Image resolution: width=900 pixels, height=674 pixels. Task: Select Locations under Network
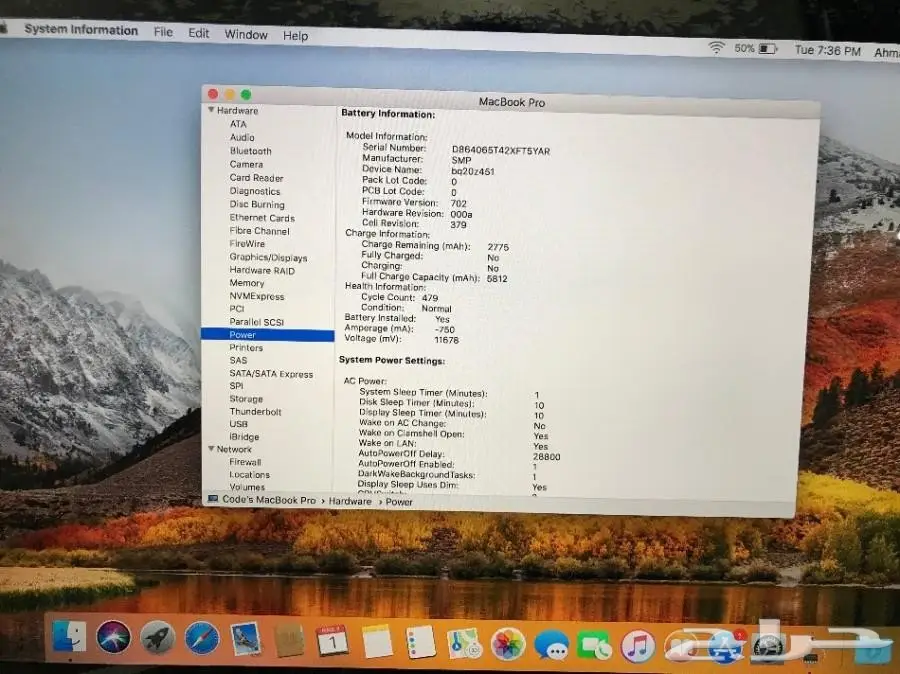(x=249, y=475)
